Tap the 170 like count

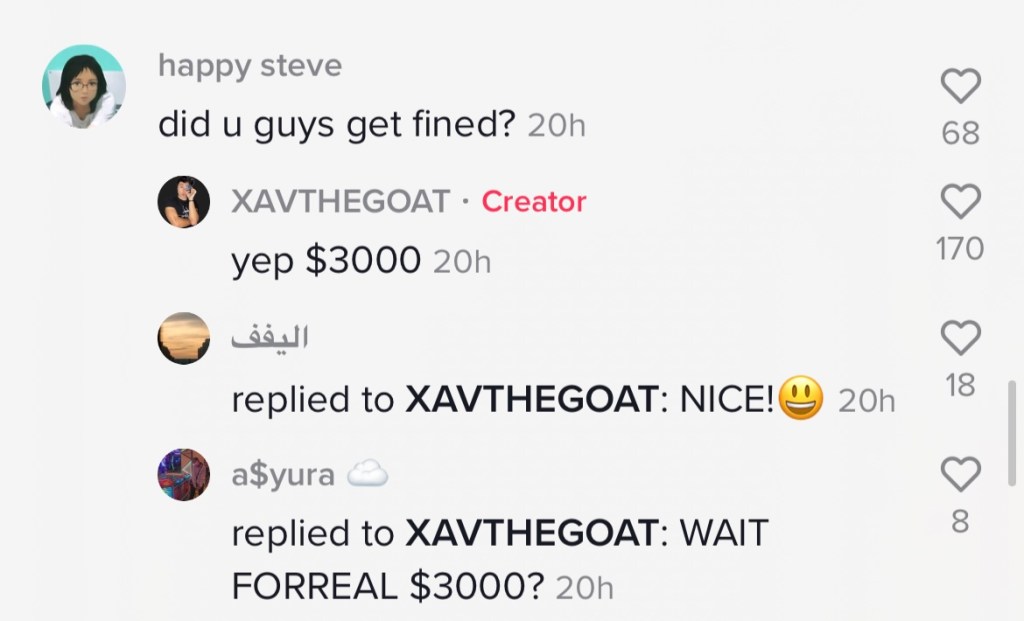[960, 249]
